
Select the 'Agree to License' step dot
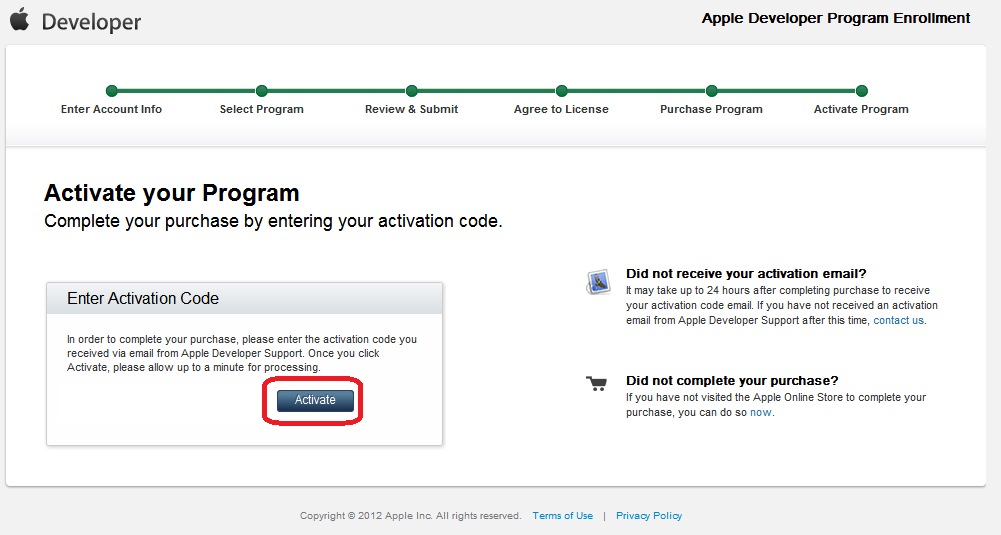[x=562, y=91]
